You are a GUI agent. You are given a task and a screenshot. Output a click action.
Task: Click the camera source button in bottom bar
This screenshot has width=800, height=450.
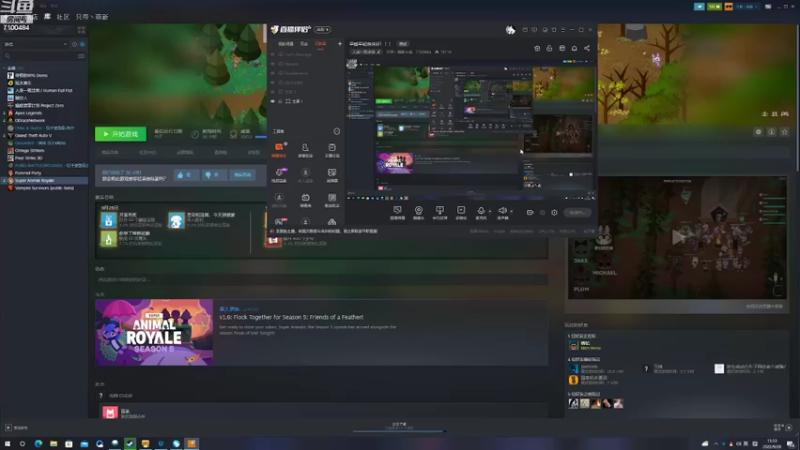418,213
